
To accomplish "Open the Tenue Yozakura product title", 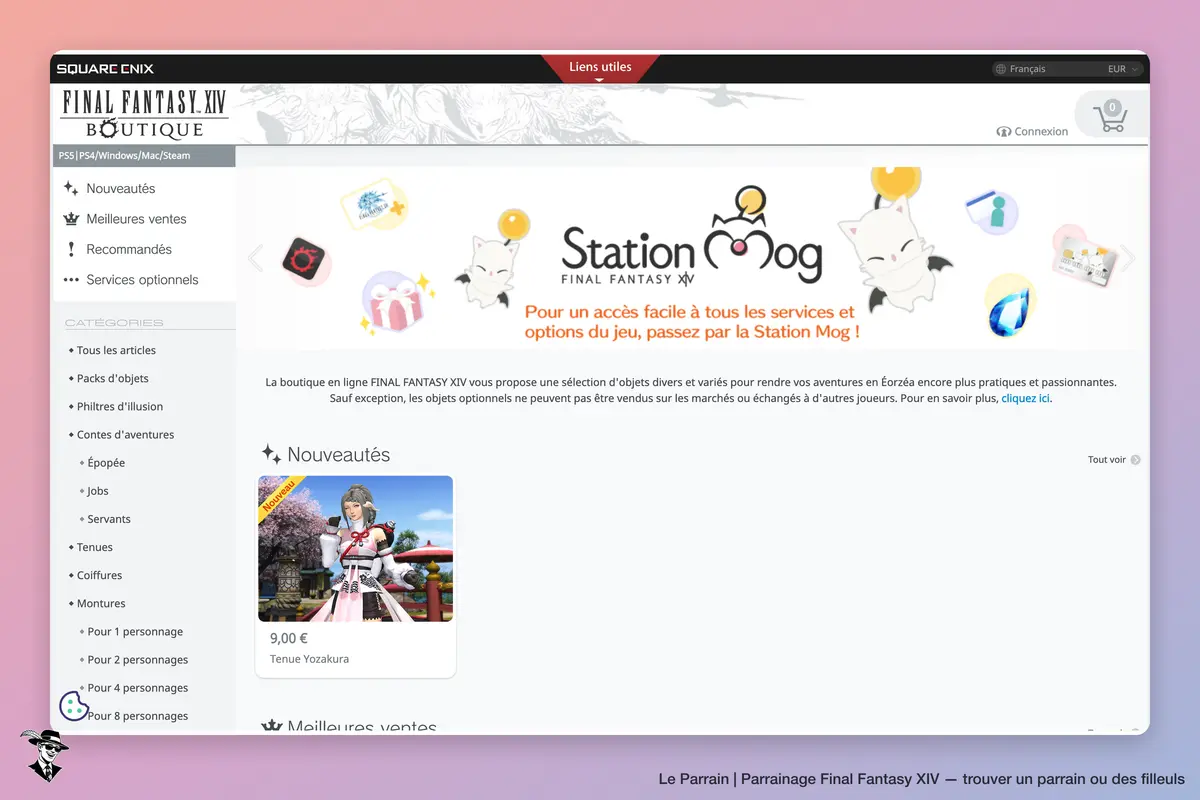I will [309, 659].
